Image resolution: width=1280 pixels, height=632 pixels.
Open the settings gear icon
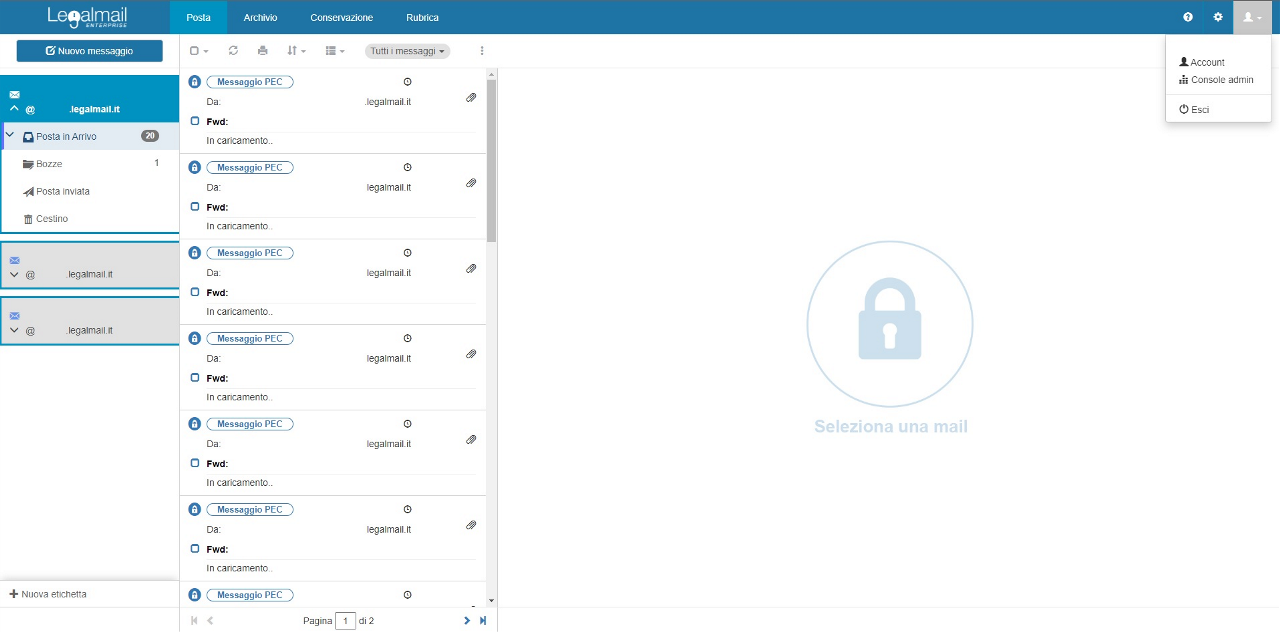coord(1218,17)
